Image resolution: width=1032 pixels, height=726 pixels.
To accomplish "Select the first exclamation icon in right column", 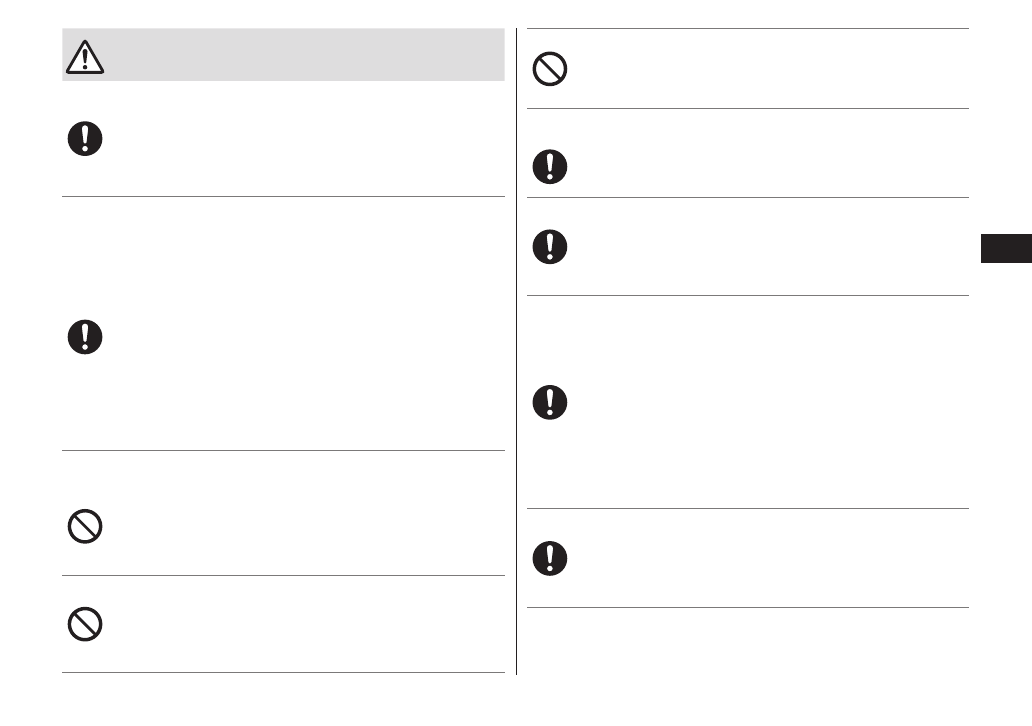I will pos(549,167).
